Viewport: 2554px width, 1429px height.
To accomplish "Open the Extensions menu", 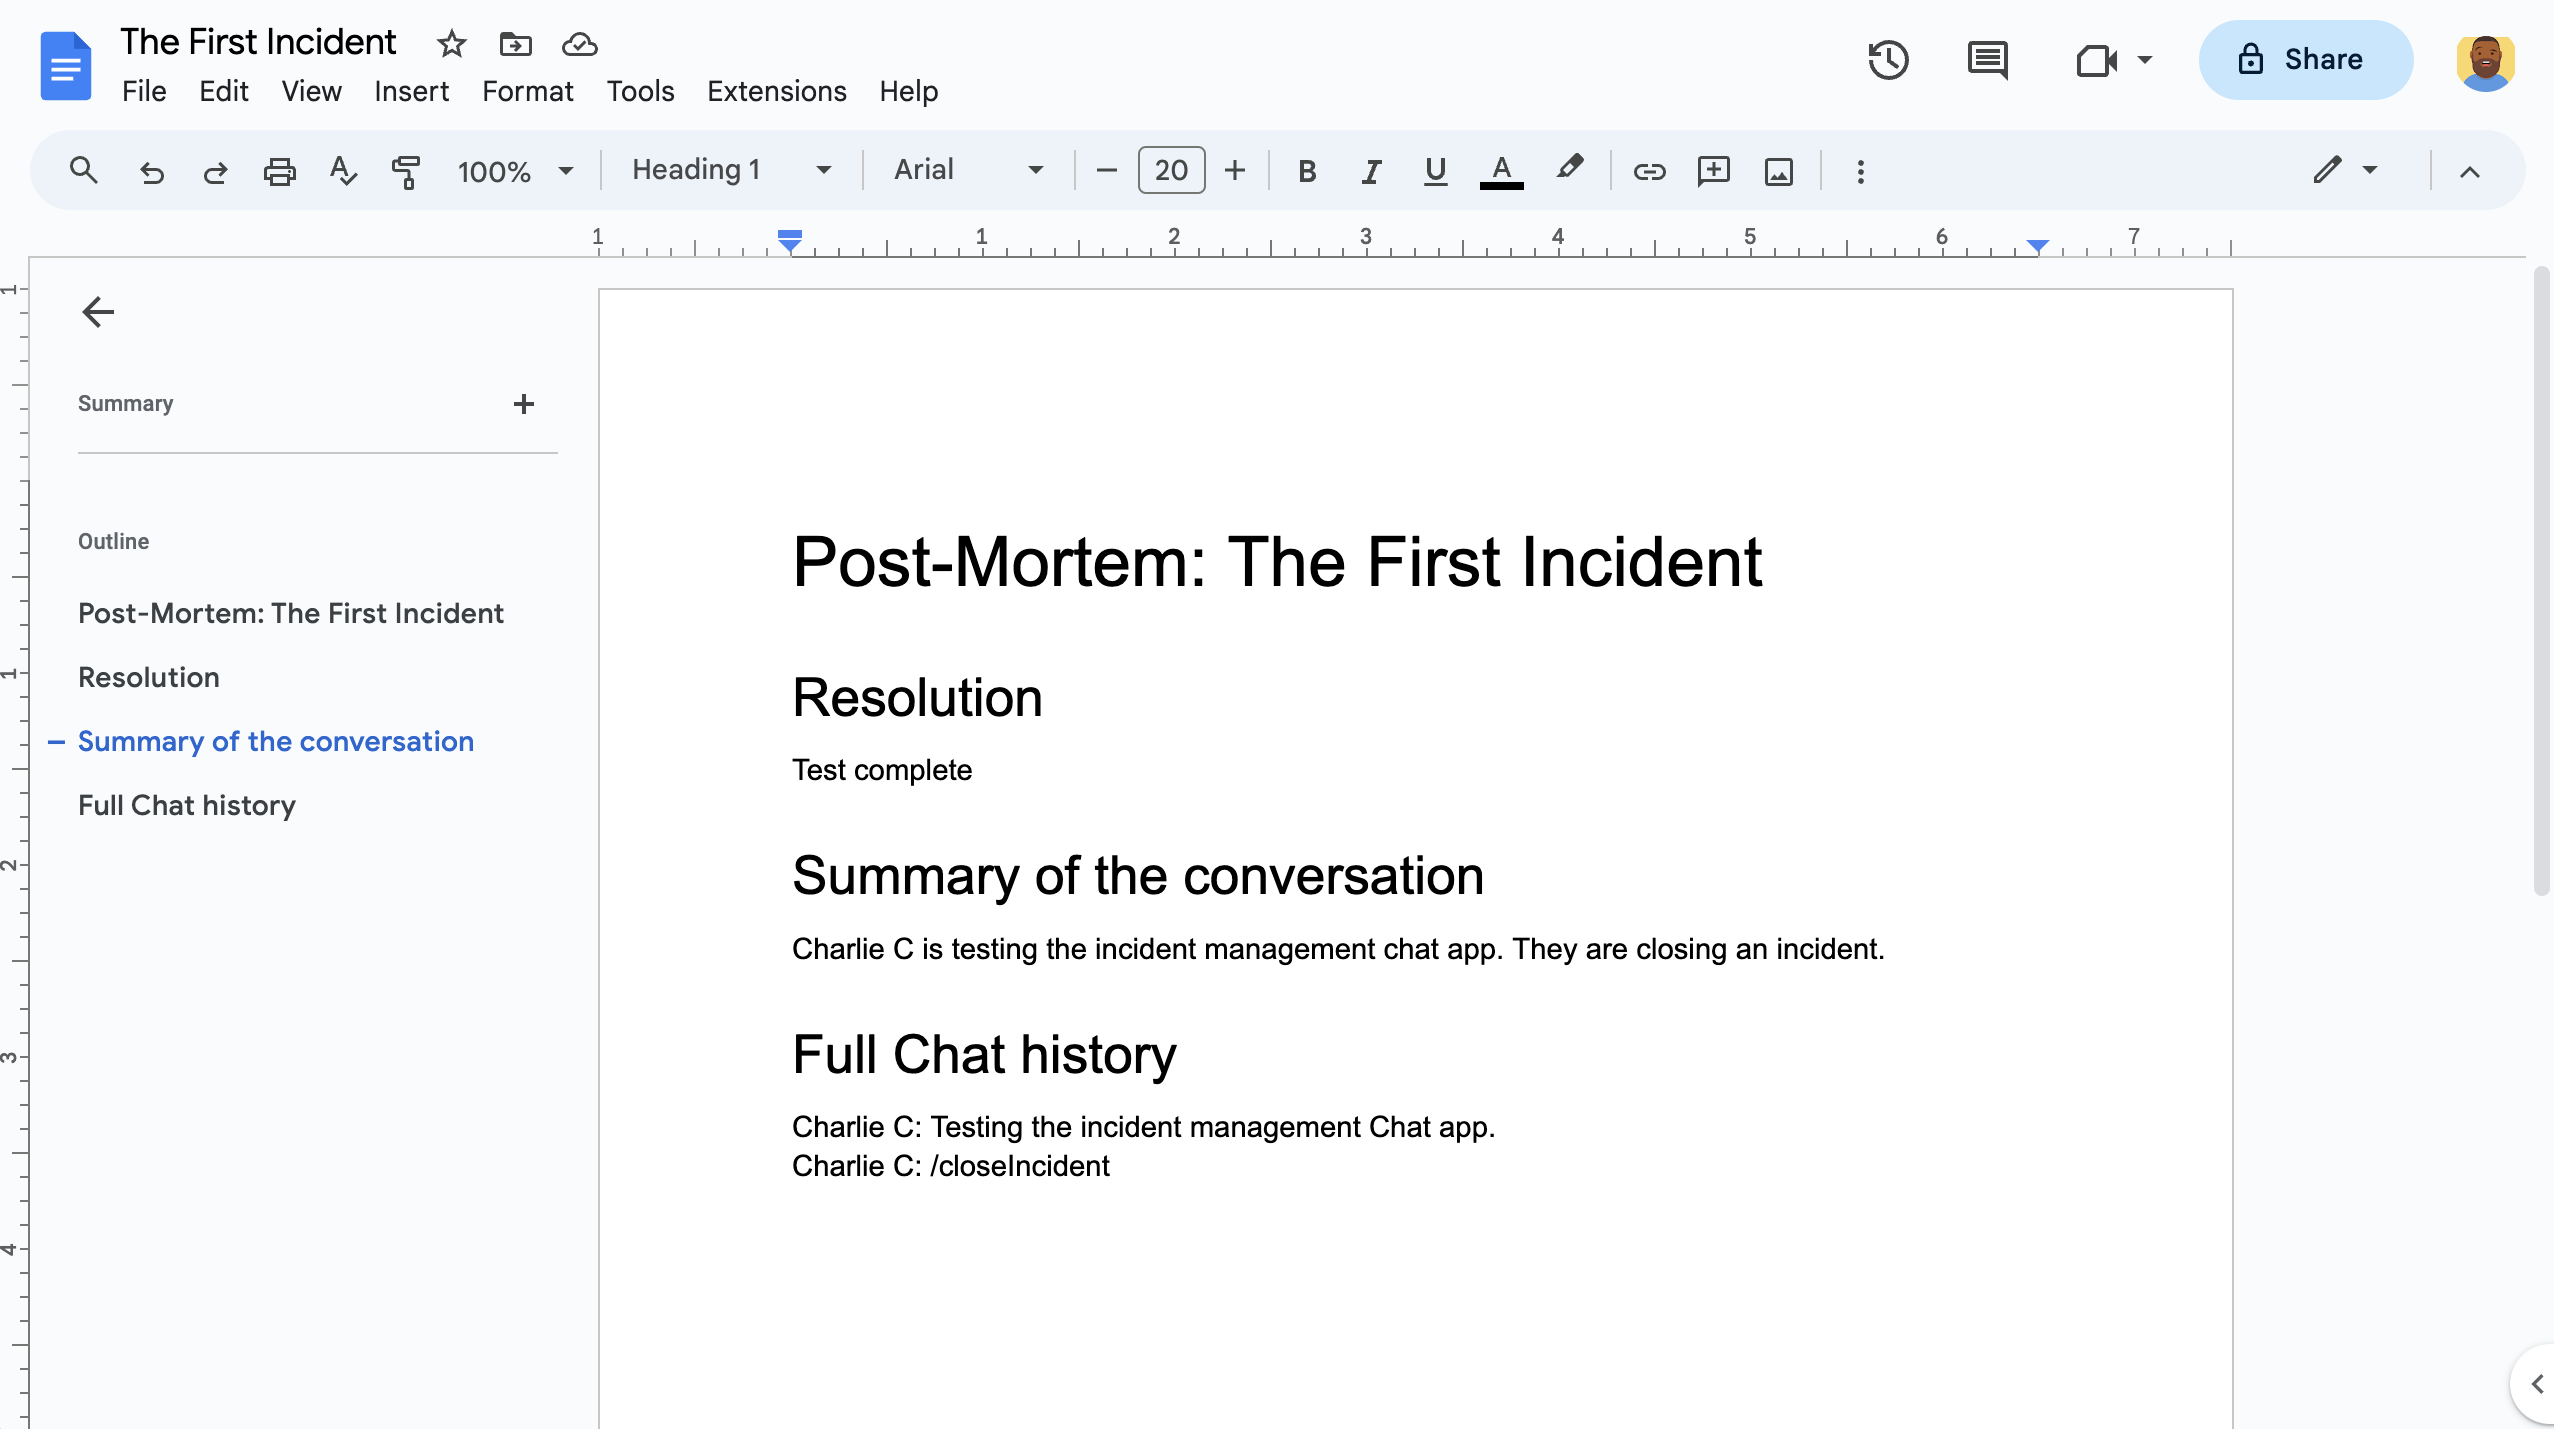I will (775, 91).
